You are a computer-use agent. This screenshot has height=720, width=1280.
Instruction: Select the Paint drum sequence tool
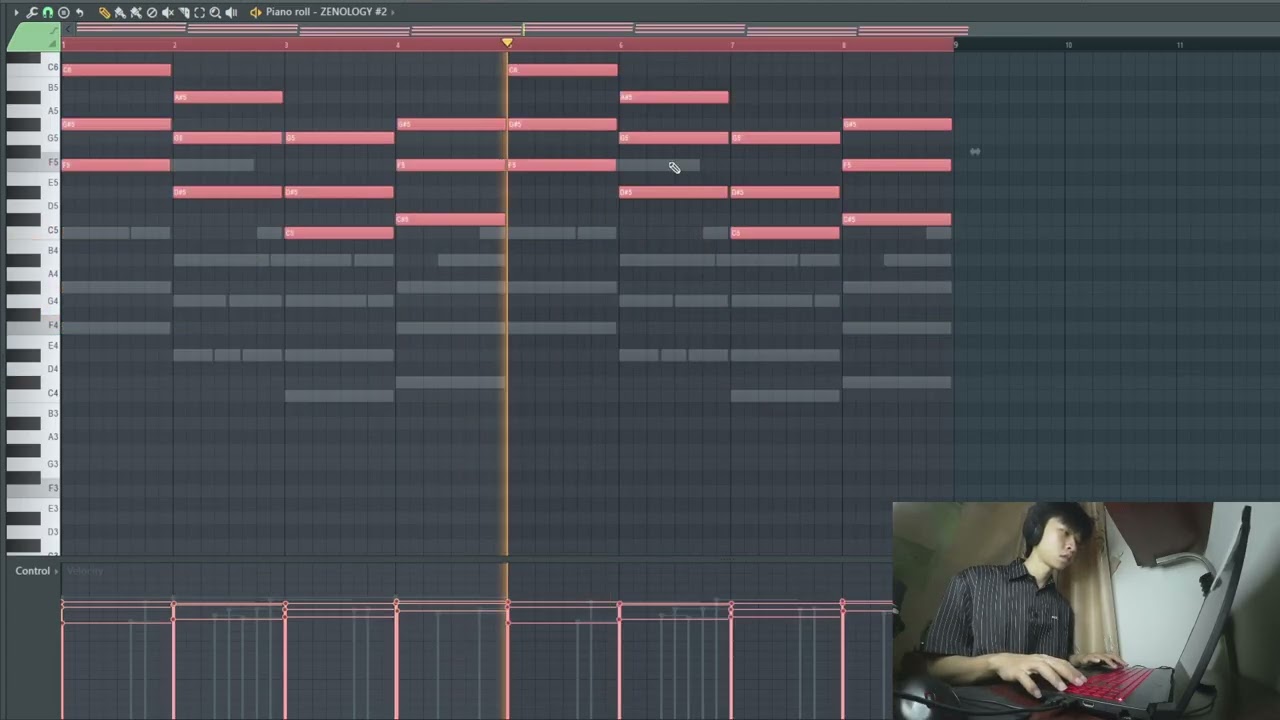(x=136, y=13)
